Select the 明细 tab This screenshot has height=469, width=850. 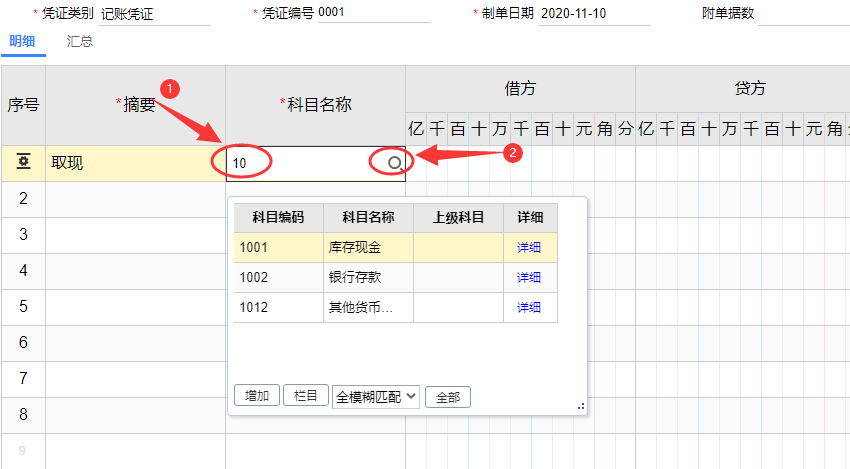pyautogui.click(x=22, y=41)
